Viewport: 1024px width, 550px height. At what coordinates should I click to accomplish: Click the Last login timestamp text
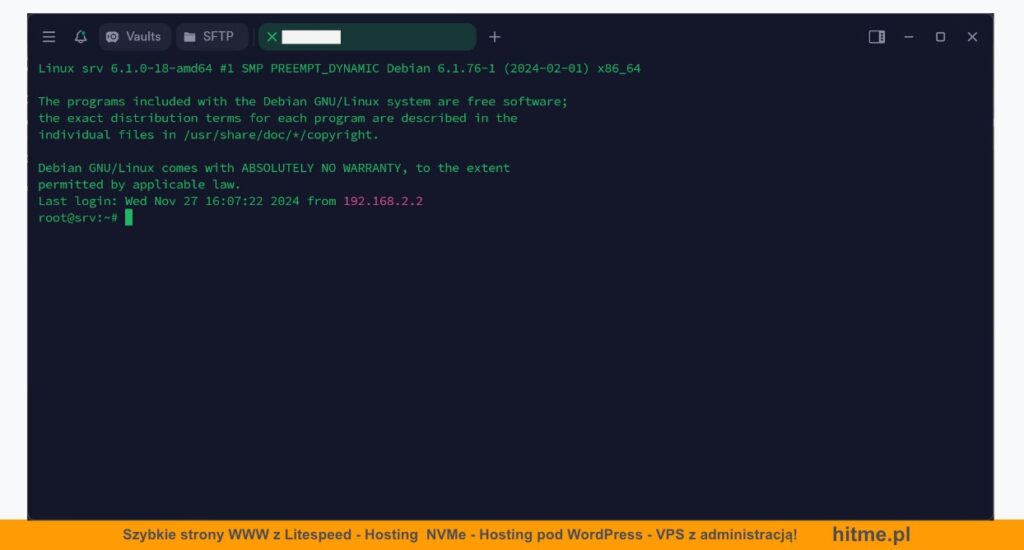[x=212, y=201]
